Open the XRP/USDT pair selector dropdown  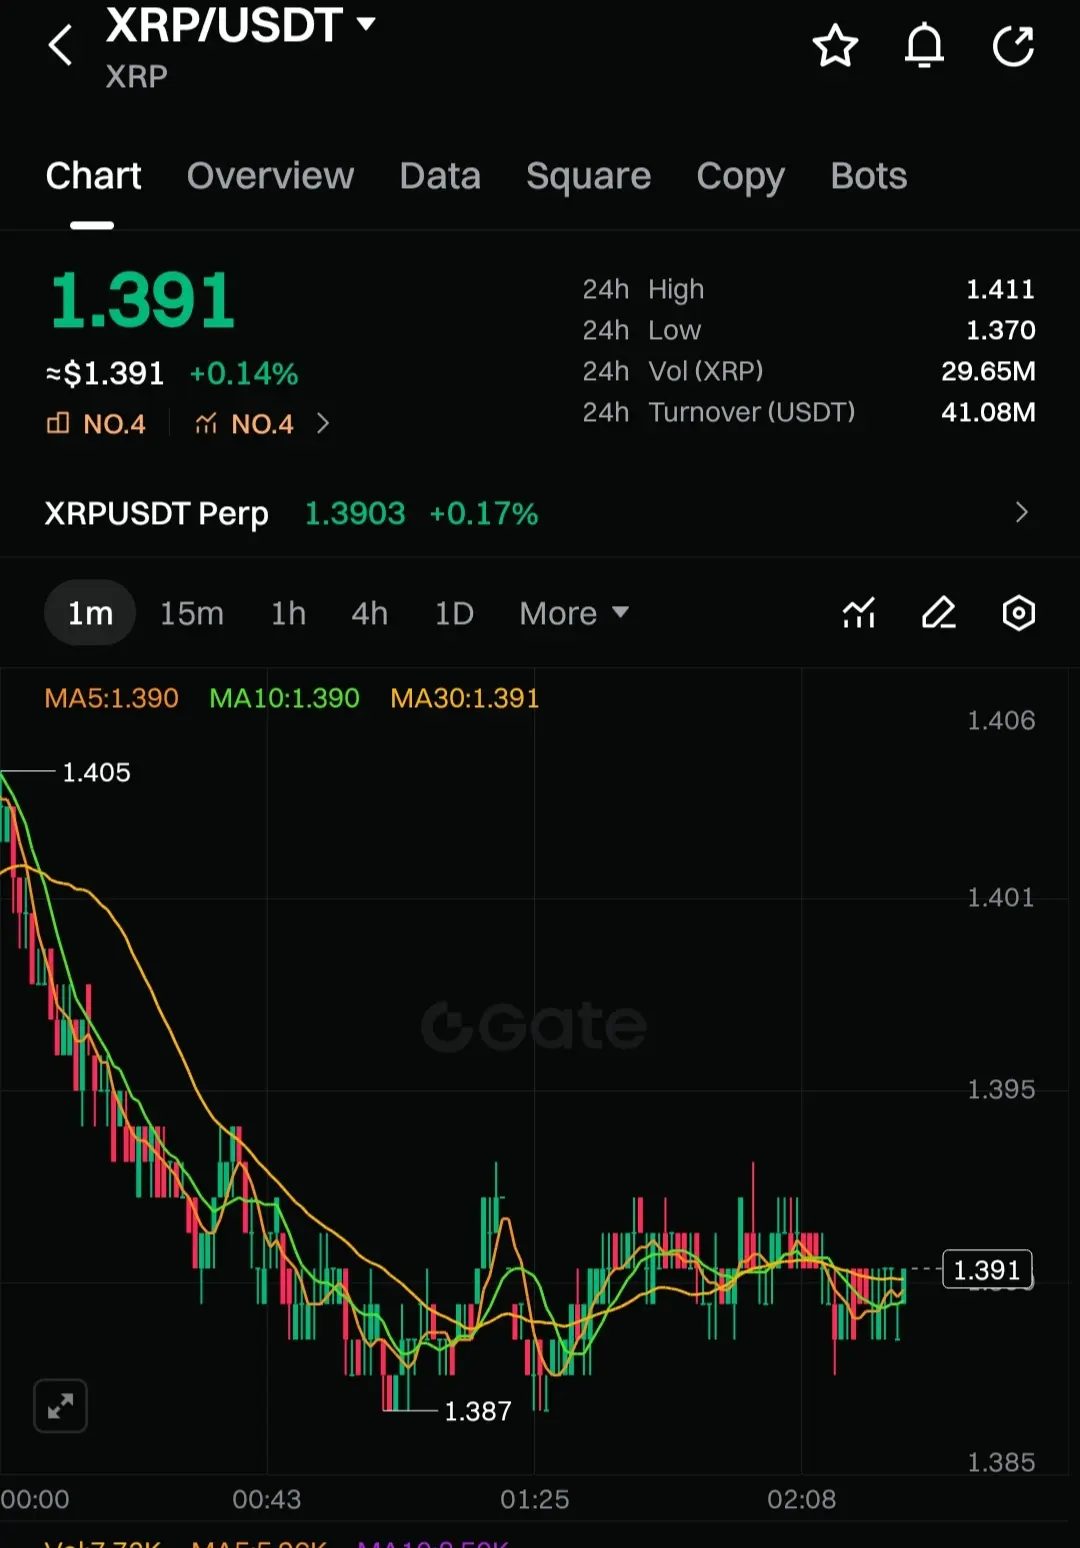pos(366,23)
